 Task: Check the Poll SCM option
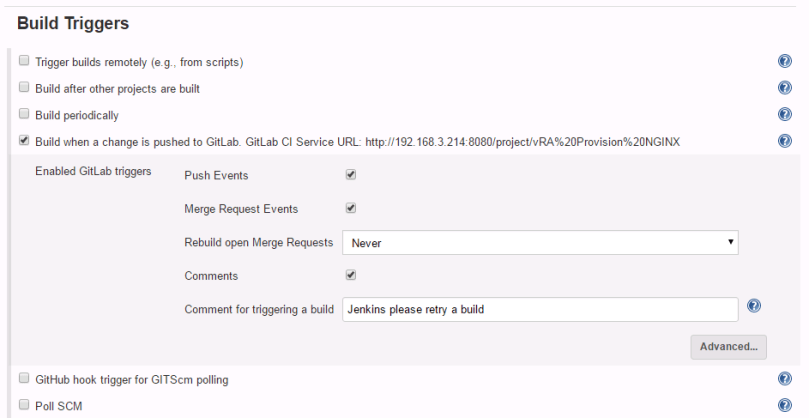[x=24, y=405]
